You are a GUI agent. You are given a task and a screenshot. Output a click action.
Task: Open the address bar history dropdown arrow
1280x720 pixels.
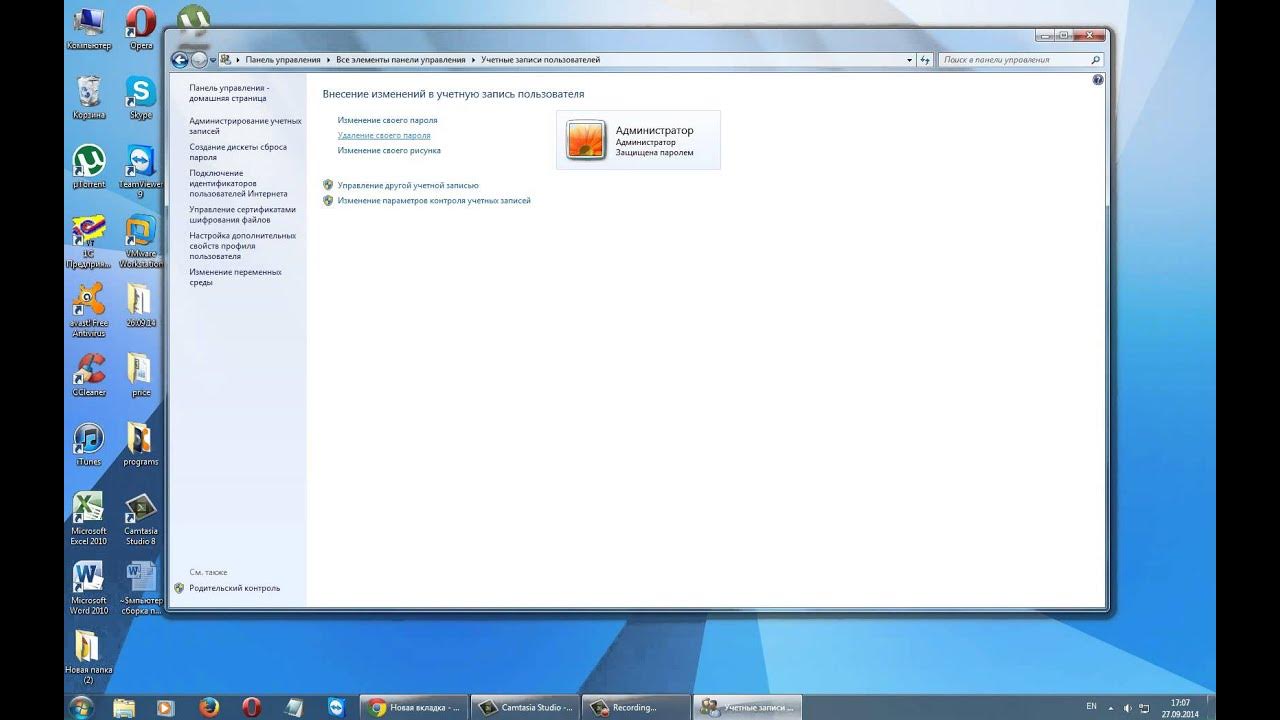pos(909,60)
